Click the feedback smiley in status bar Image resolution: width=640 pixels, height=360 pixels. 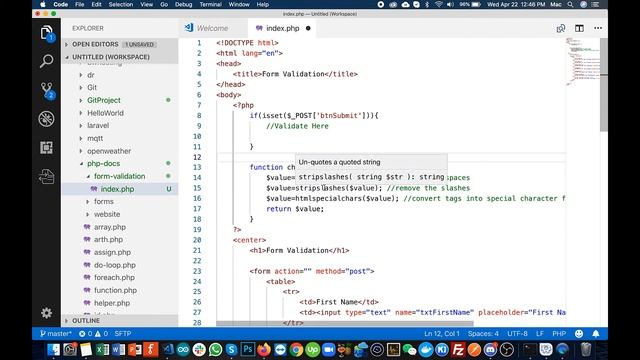point(579,333)
